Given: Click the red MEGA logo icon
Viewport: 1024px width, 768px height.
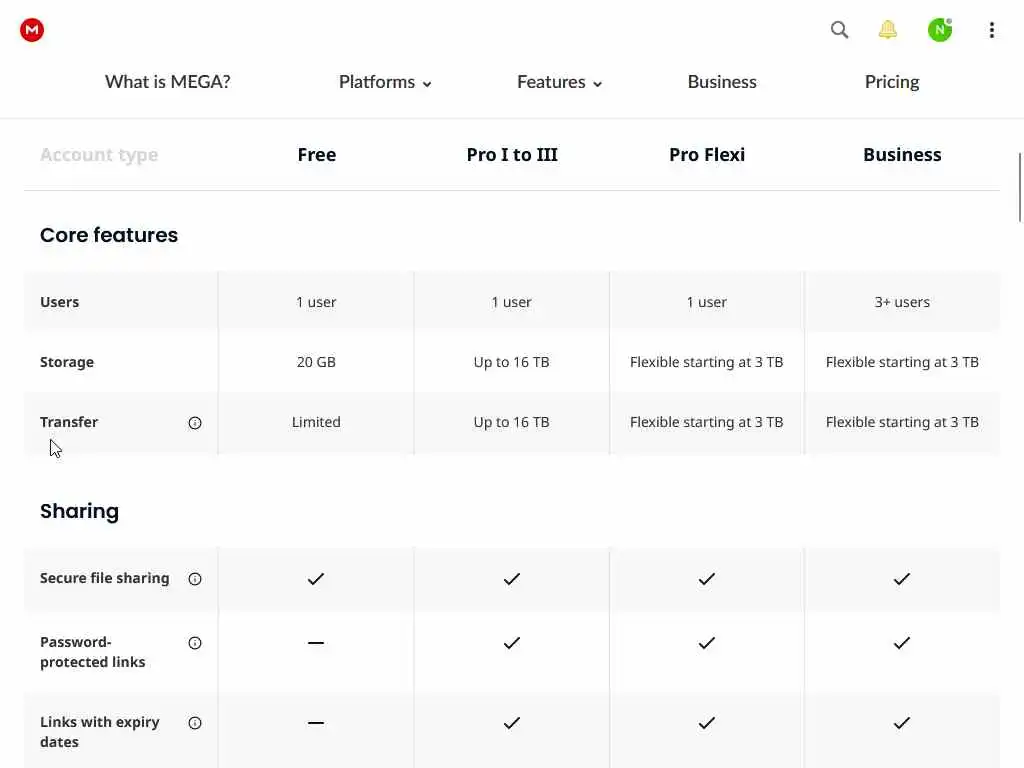Looking at the screenshot, I should coord(32,30).
